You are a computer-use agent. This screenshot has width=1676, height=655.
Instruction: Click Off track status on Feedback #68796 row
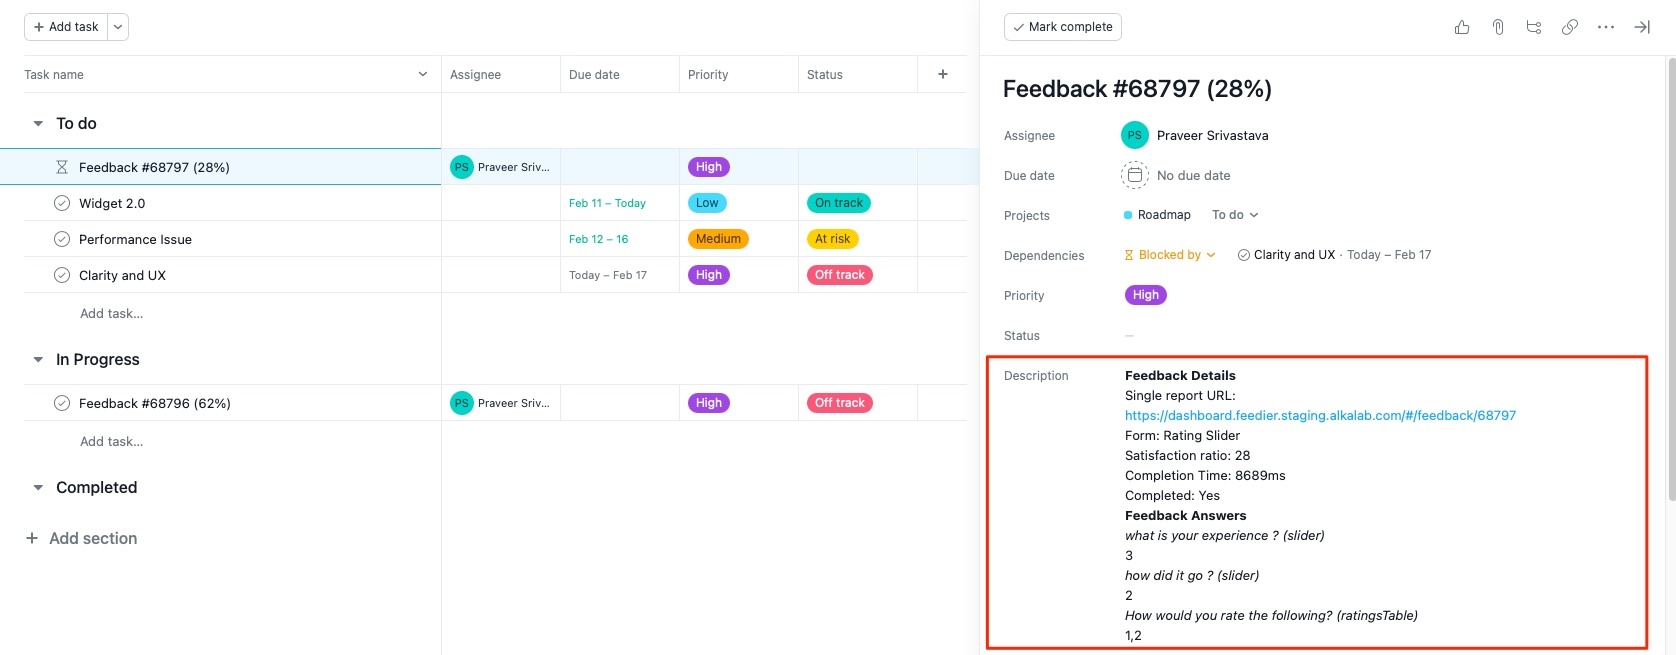[x=840, y=403]
